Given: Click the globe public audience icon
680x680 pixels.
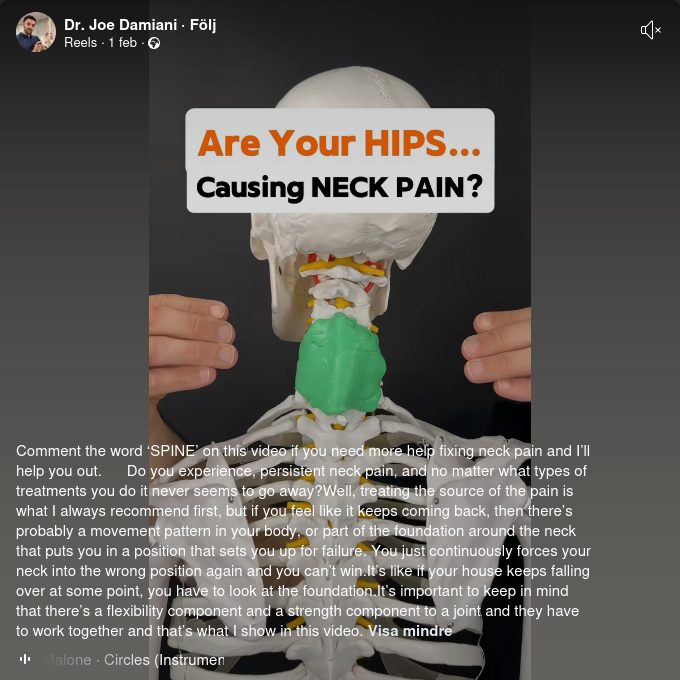Looking at the screenshot, I should (154, 43).
